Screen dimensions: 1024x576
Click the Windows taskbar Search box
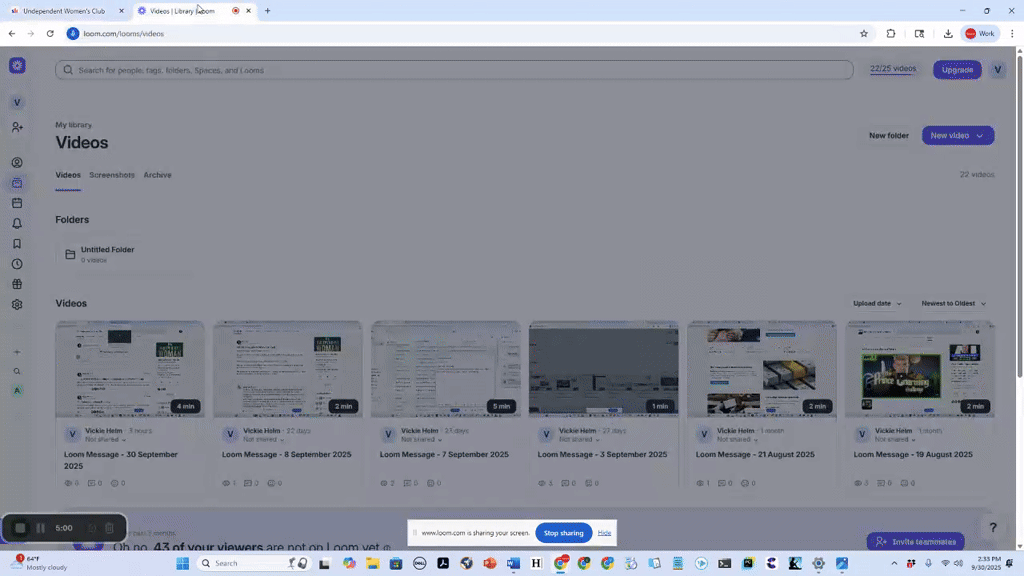pyautogui.click(x=253, y=563)
